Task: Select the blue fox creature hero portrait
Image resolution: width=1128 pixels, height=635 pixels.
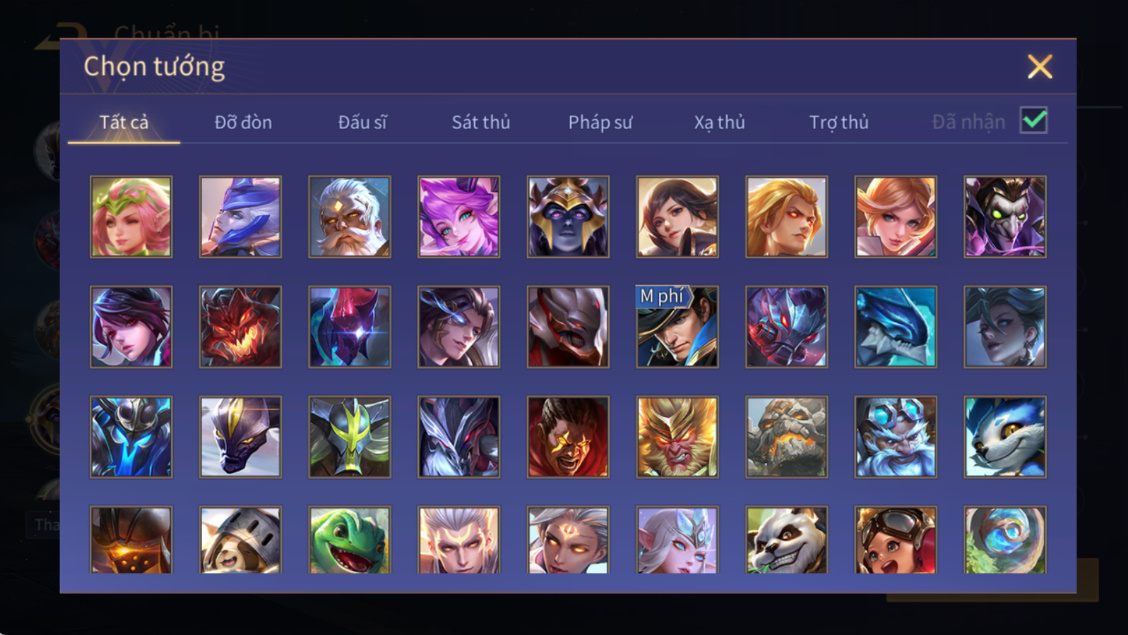Action: (1005, 437)
